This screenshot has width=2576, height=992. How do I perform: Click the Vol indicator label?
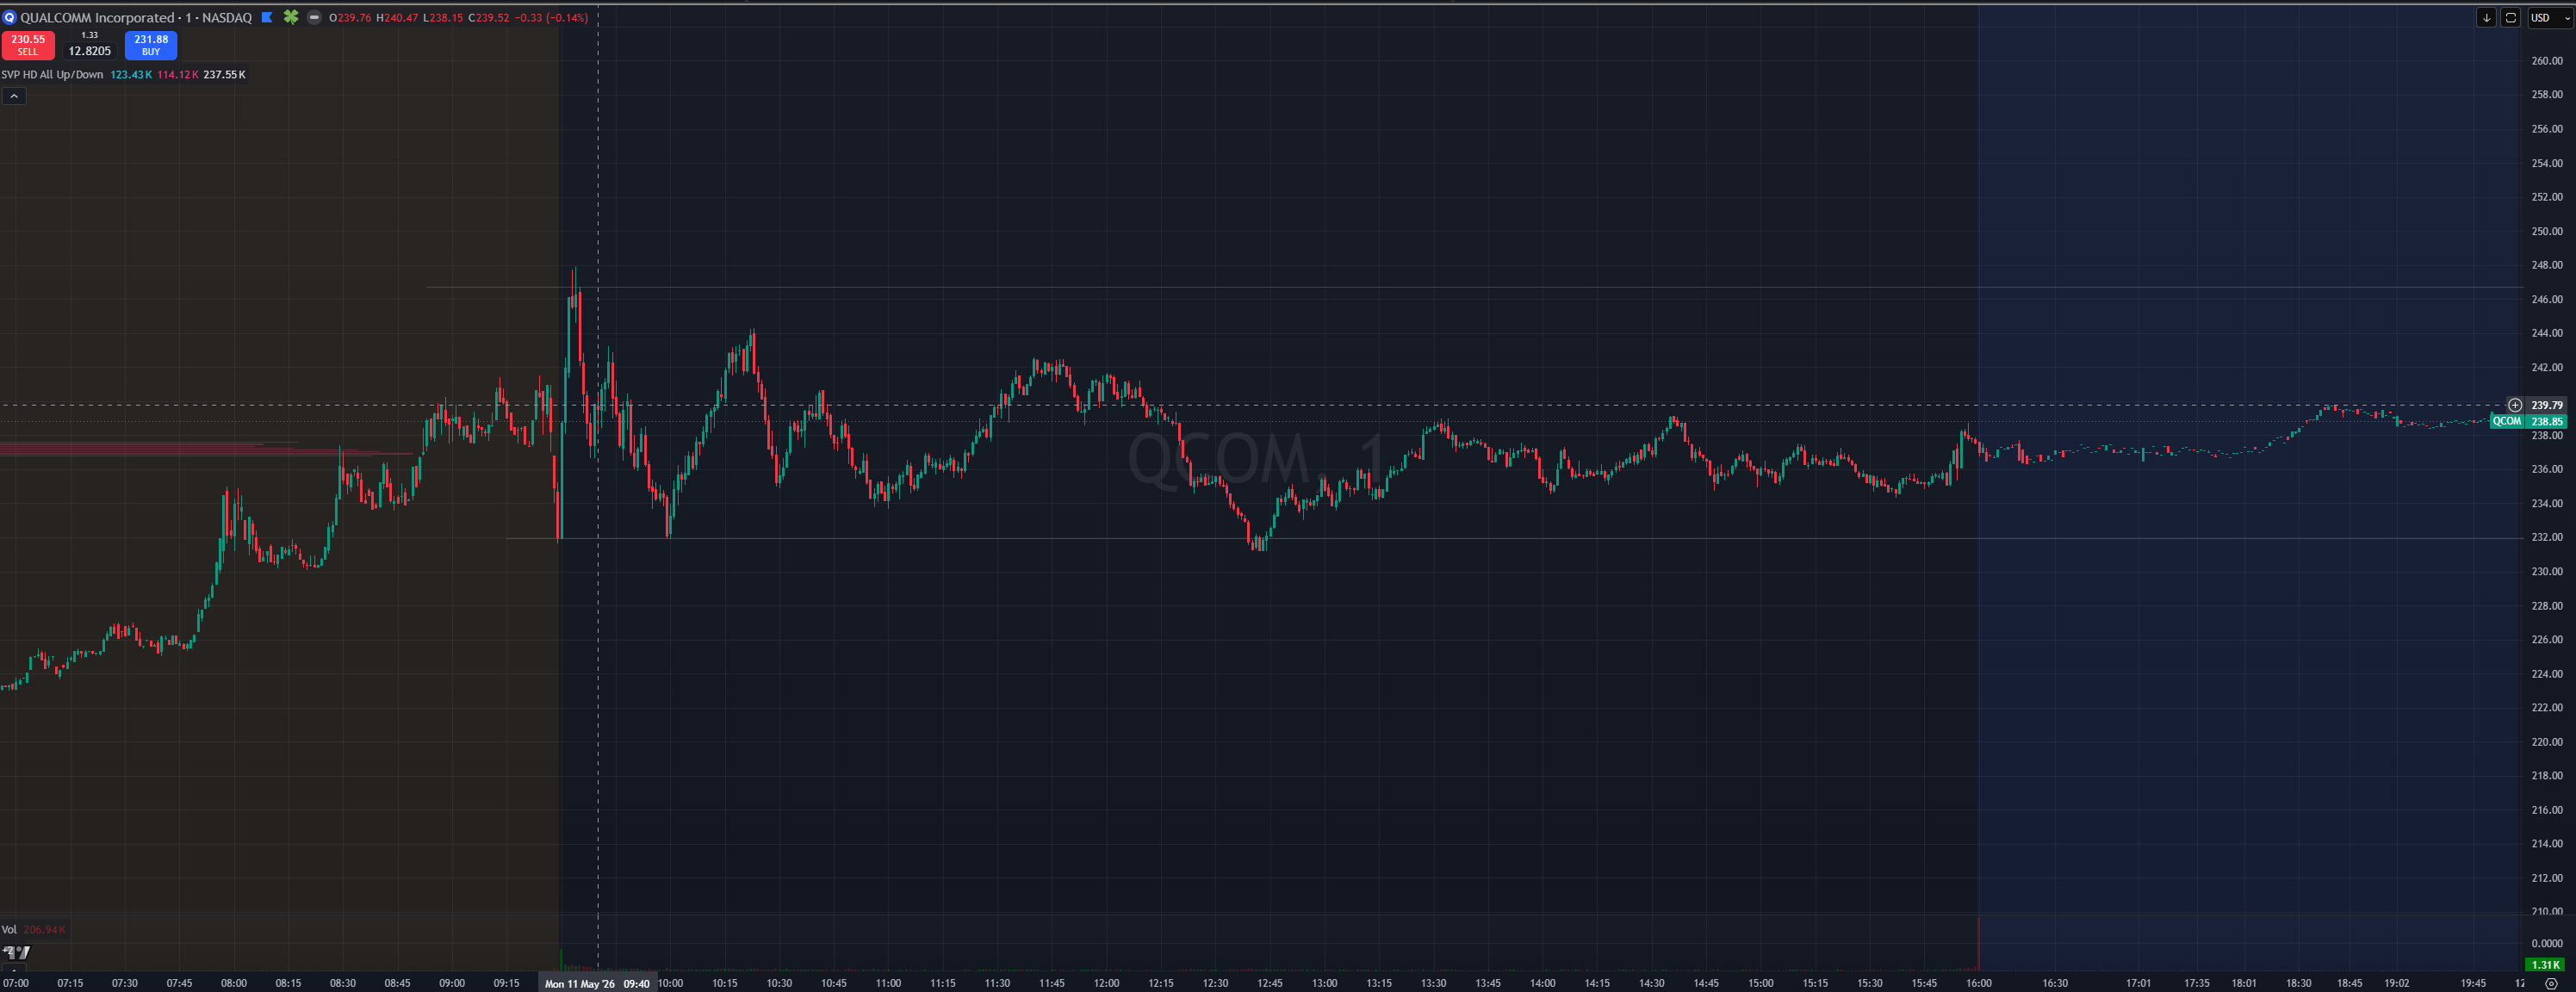click(x=9, y=930)
